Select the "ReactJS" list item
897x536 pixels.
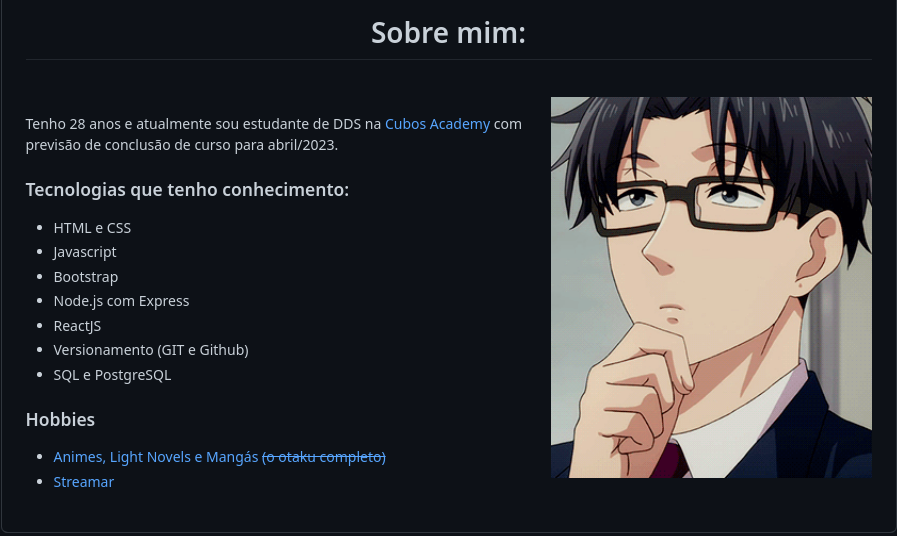click(77, 326)
